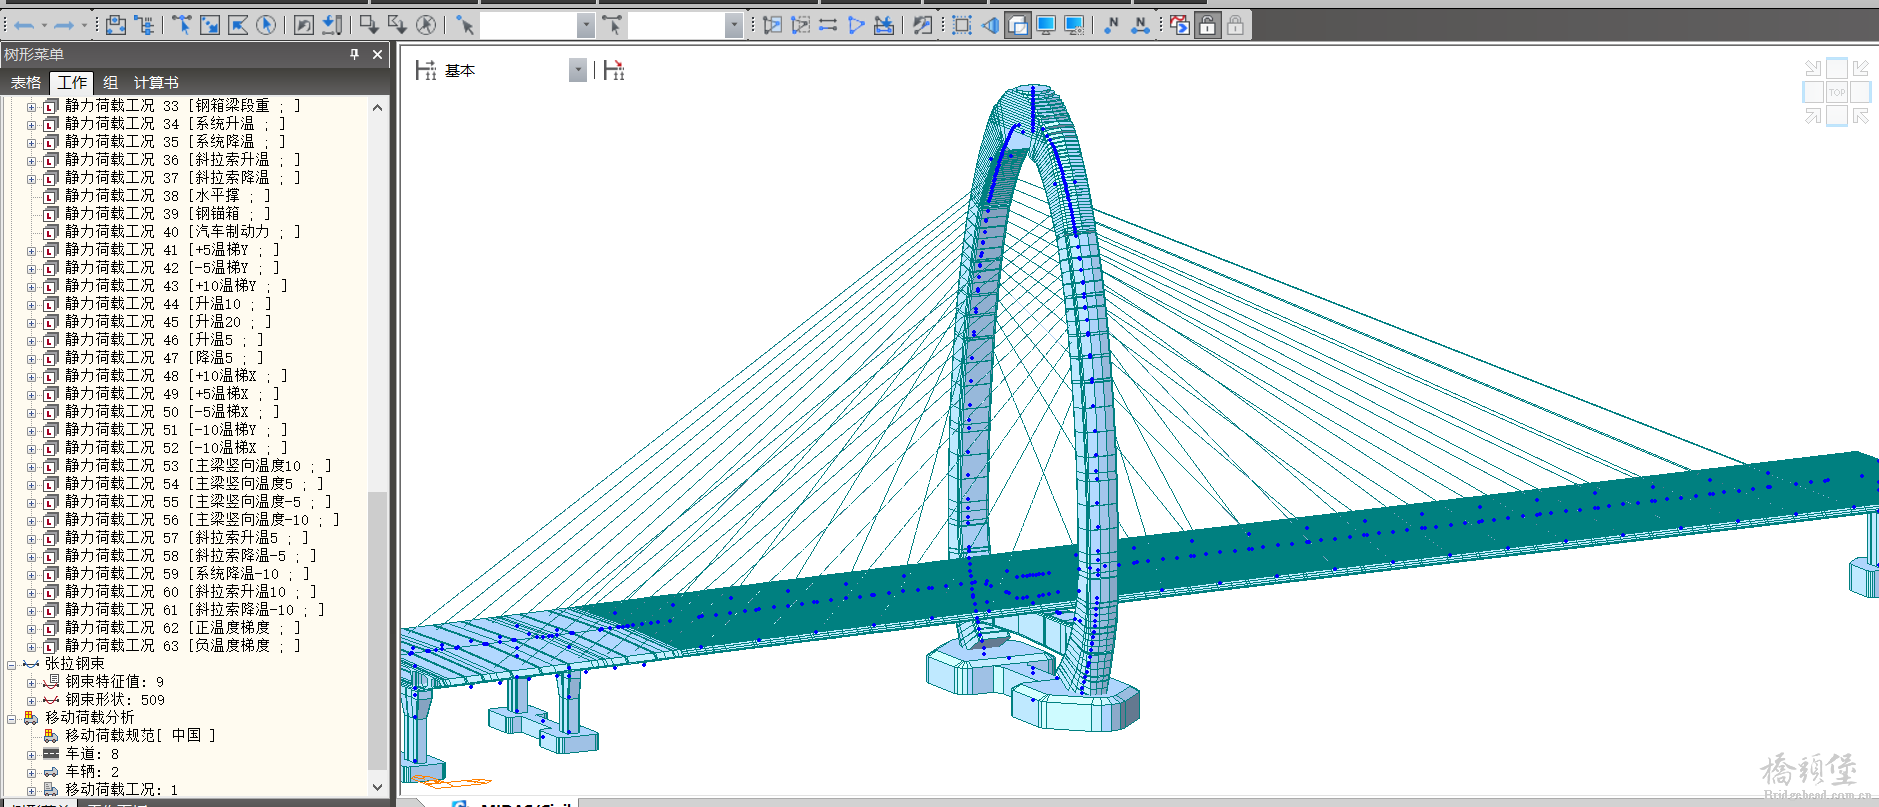This screenshot has height=807, width=1879.
Task: Toggle element number display icon
Action: 1140,25
